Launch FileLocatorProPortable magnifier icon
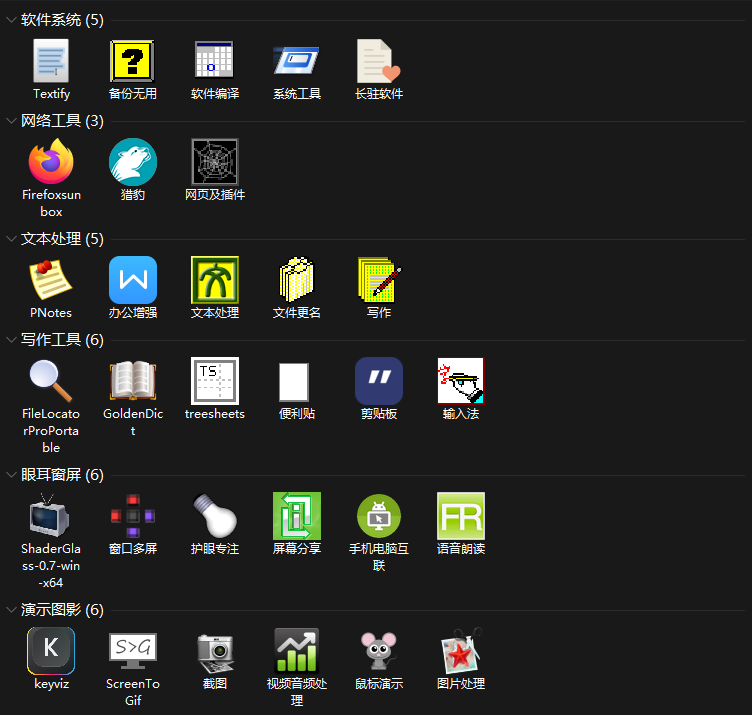This screenshot has width=752, height=715. pyautogui.click(x=51, y=381)
